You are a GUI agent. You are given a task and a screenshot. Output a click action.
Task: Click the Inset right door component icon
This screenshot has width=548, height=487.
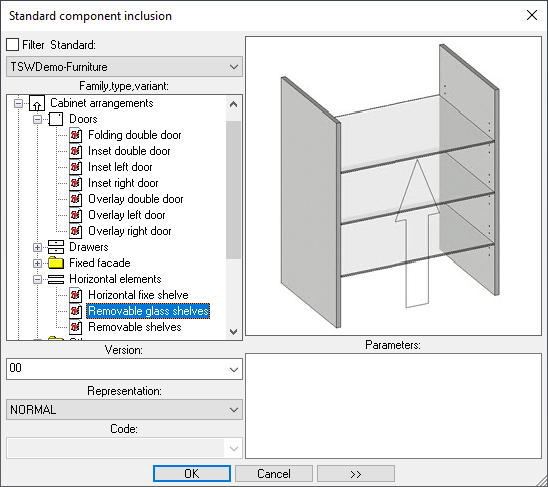(x=75, y=184)
